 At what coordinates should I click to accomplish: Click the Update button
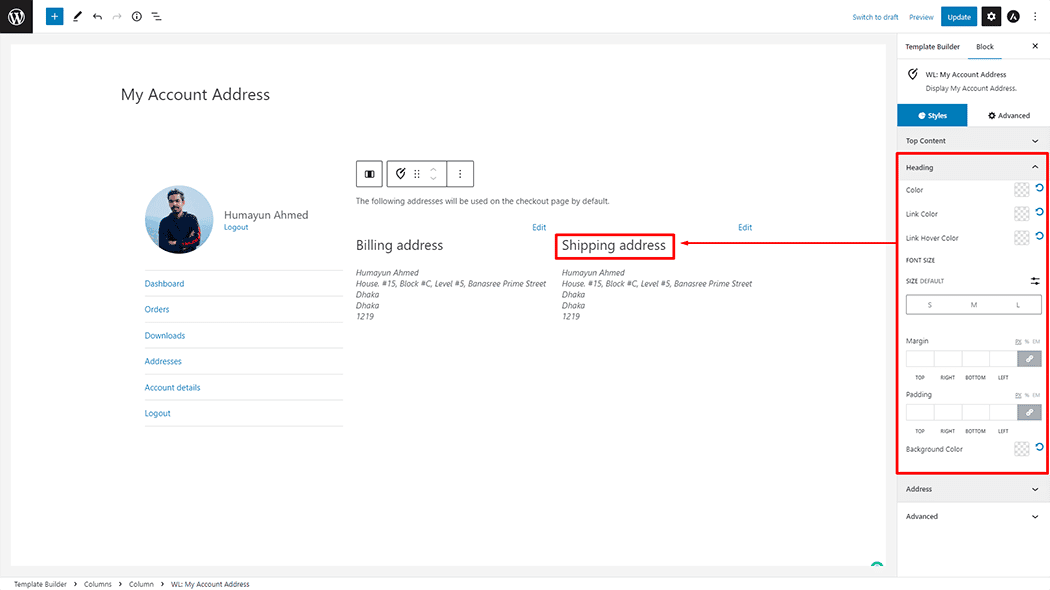point(959,17)
